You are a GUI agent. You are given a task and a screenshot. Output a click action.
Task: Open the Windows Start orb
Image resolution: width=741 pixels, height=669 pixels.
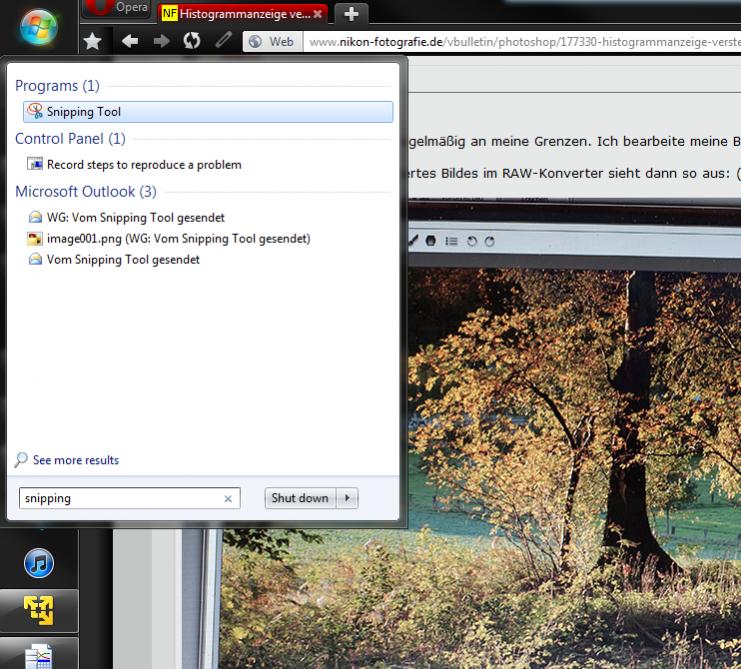39,26
